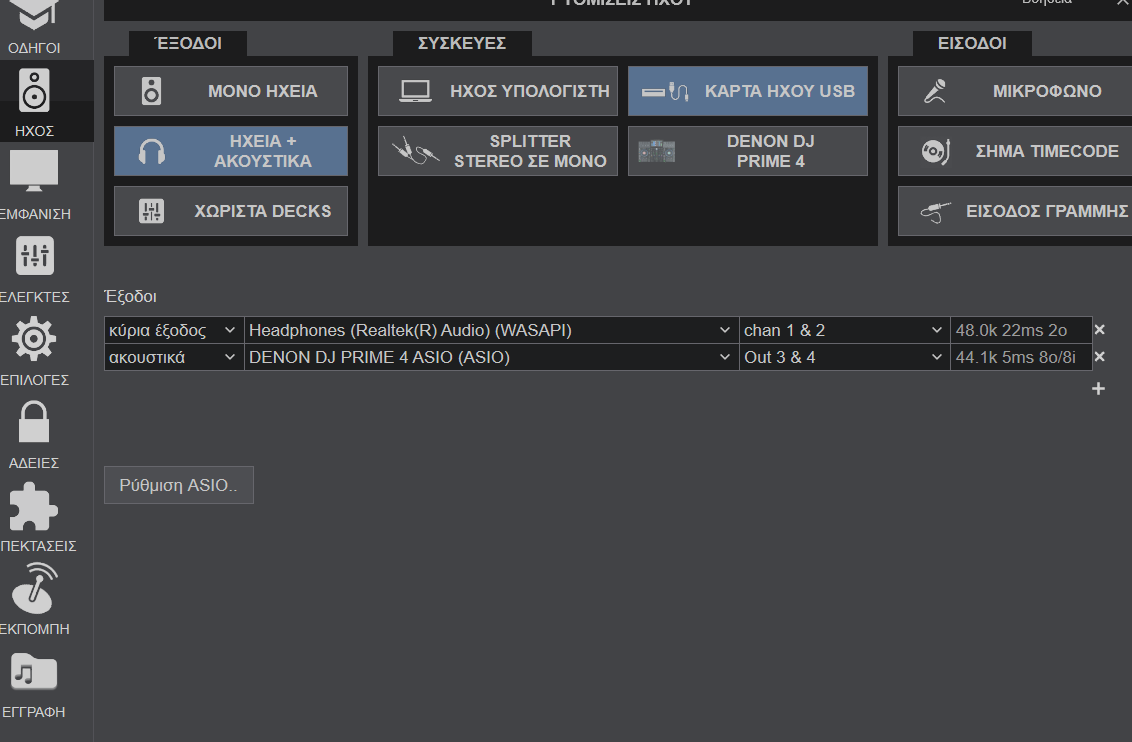Image resolution: width=1132 pixels, height=742 pixels.
Task: Open the ΑΔΕΙΕΣ lock licenses page
Action: pyautogui.click(x=34, y=434)
